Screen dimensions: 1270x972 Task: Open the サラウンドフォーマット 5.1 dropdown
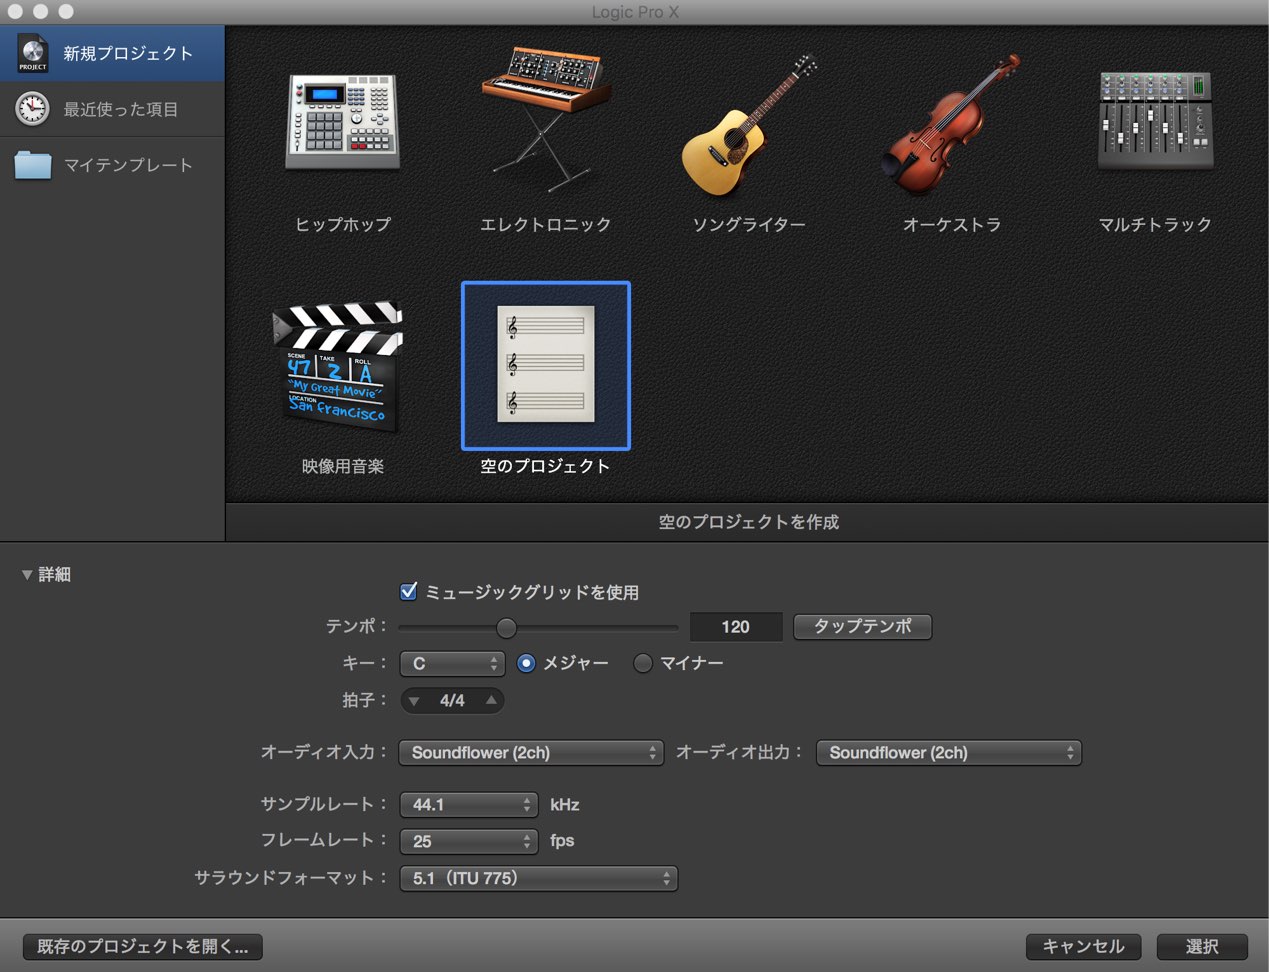pyautogui.click(x=538, y=879)
